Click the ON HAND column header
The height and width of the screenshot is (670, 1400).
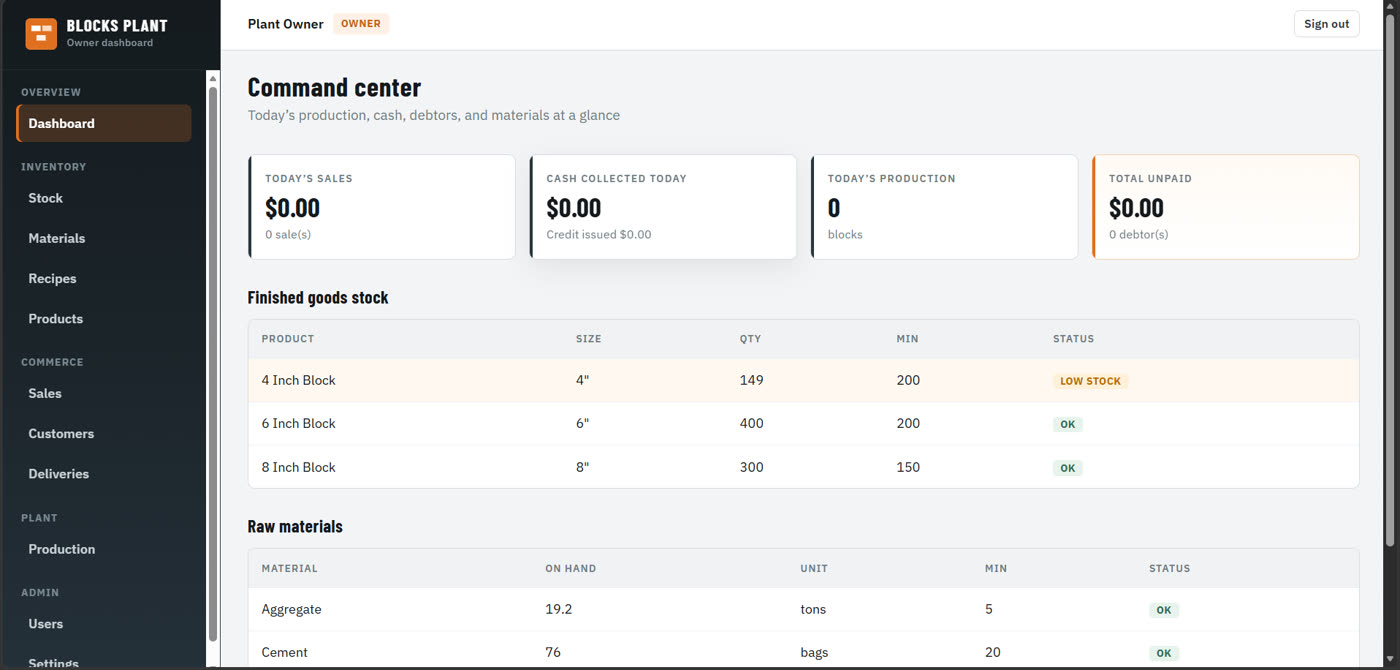pos(571,568)
